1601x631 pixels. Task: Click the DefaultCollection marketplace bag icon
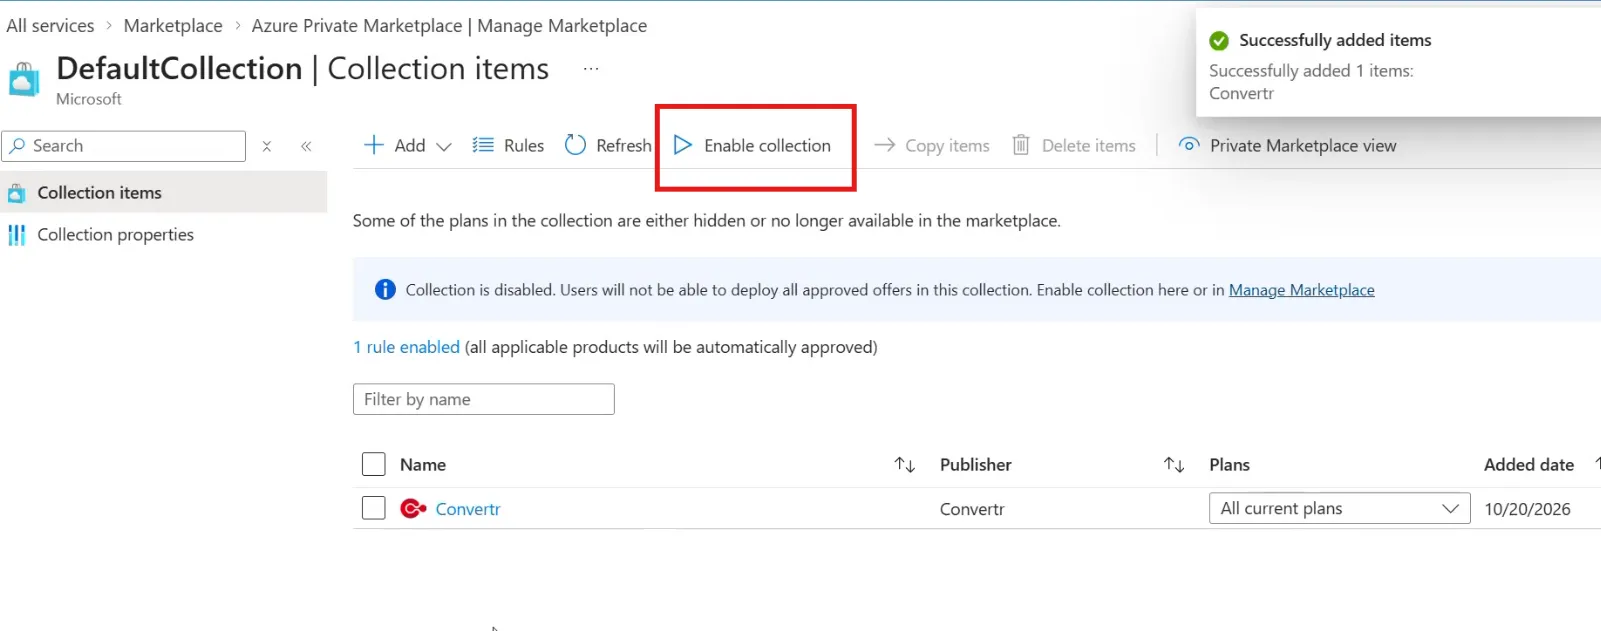[x=24, y=79]
